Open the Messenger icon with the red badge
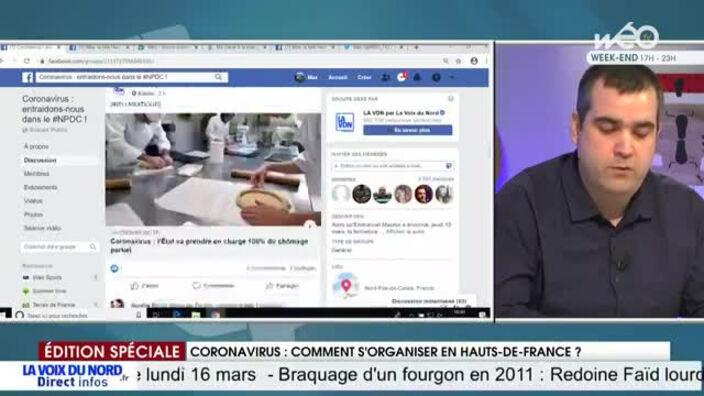Screen dimensions: 704x396 [401, 77]
